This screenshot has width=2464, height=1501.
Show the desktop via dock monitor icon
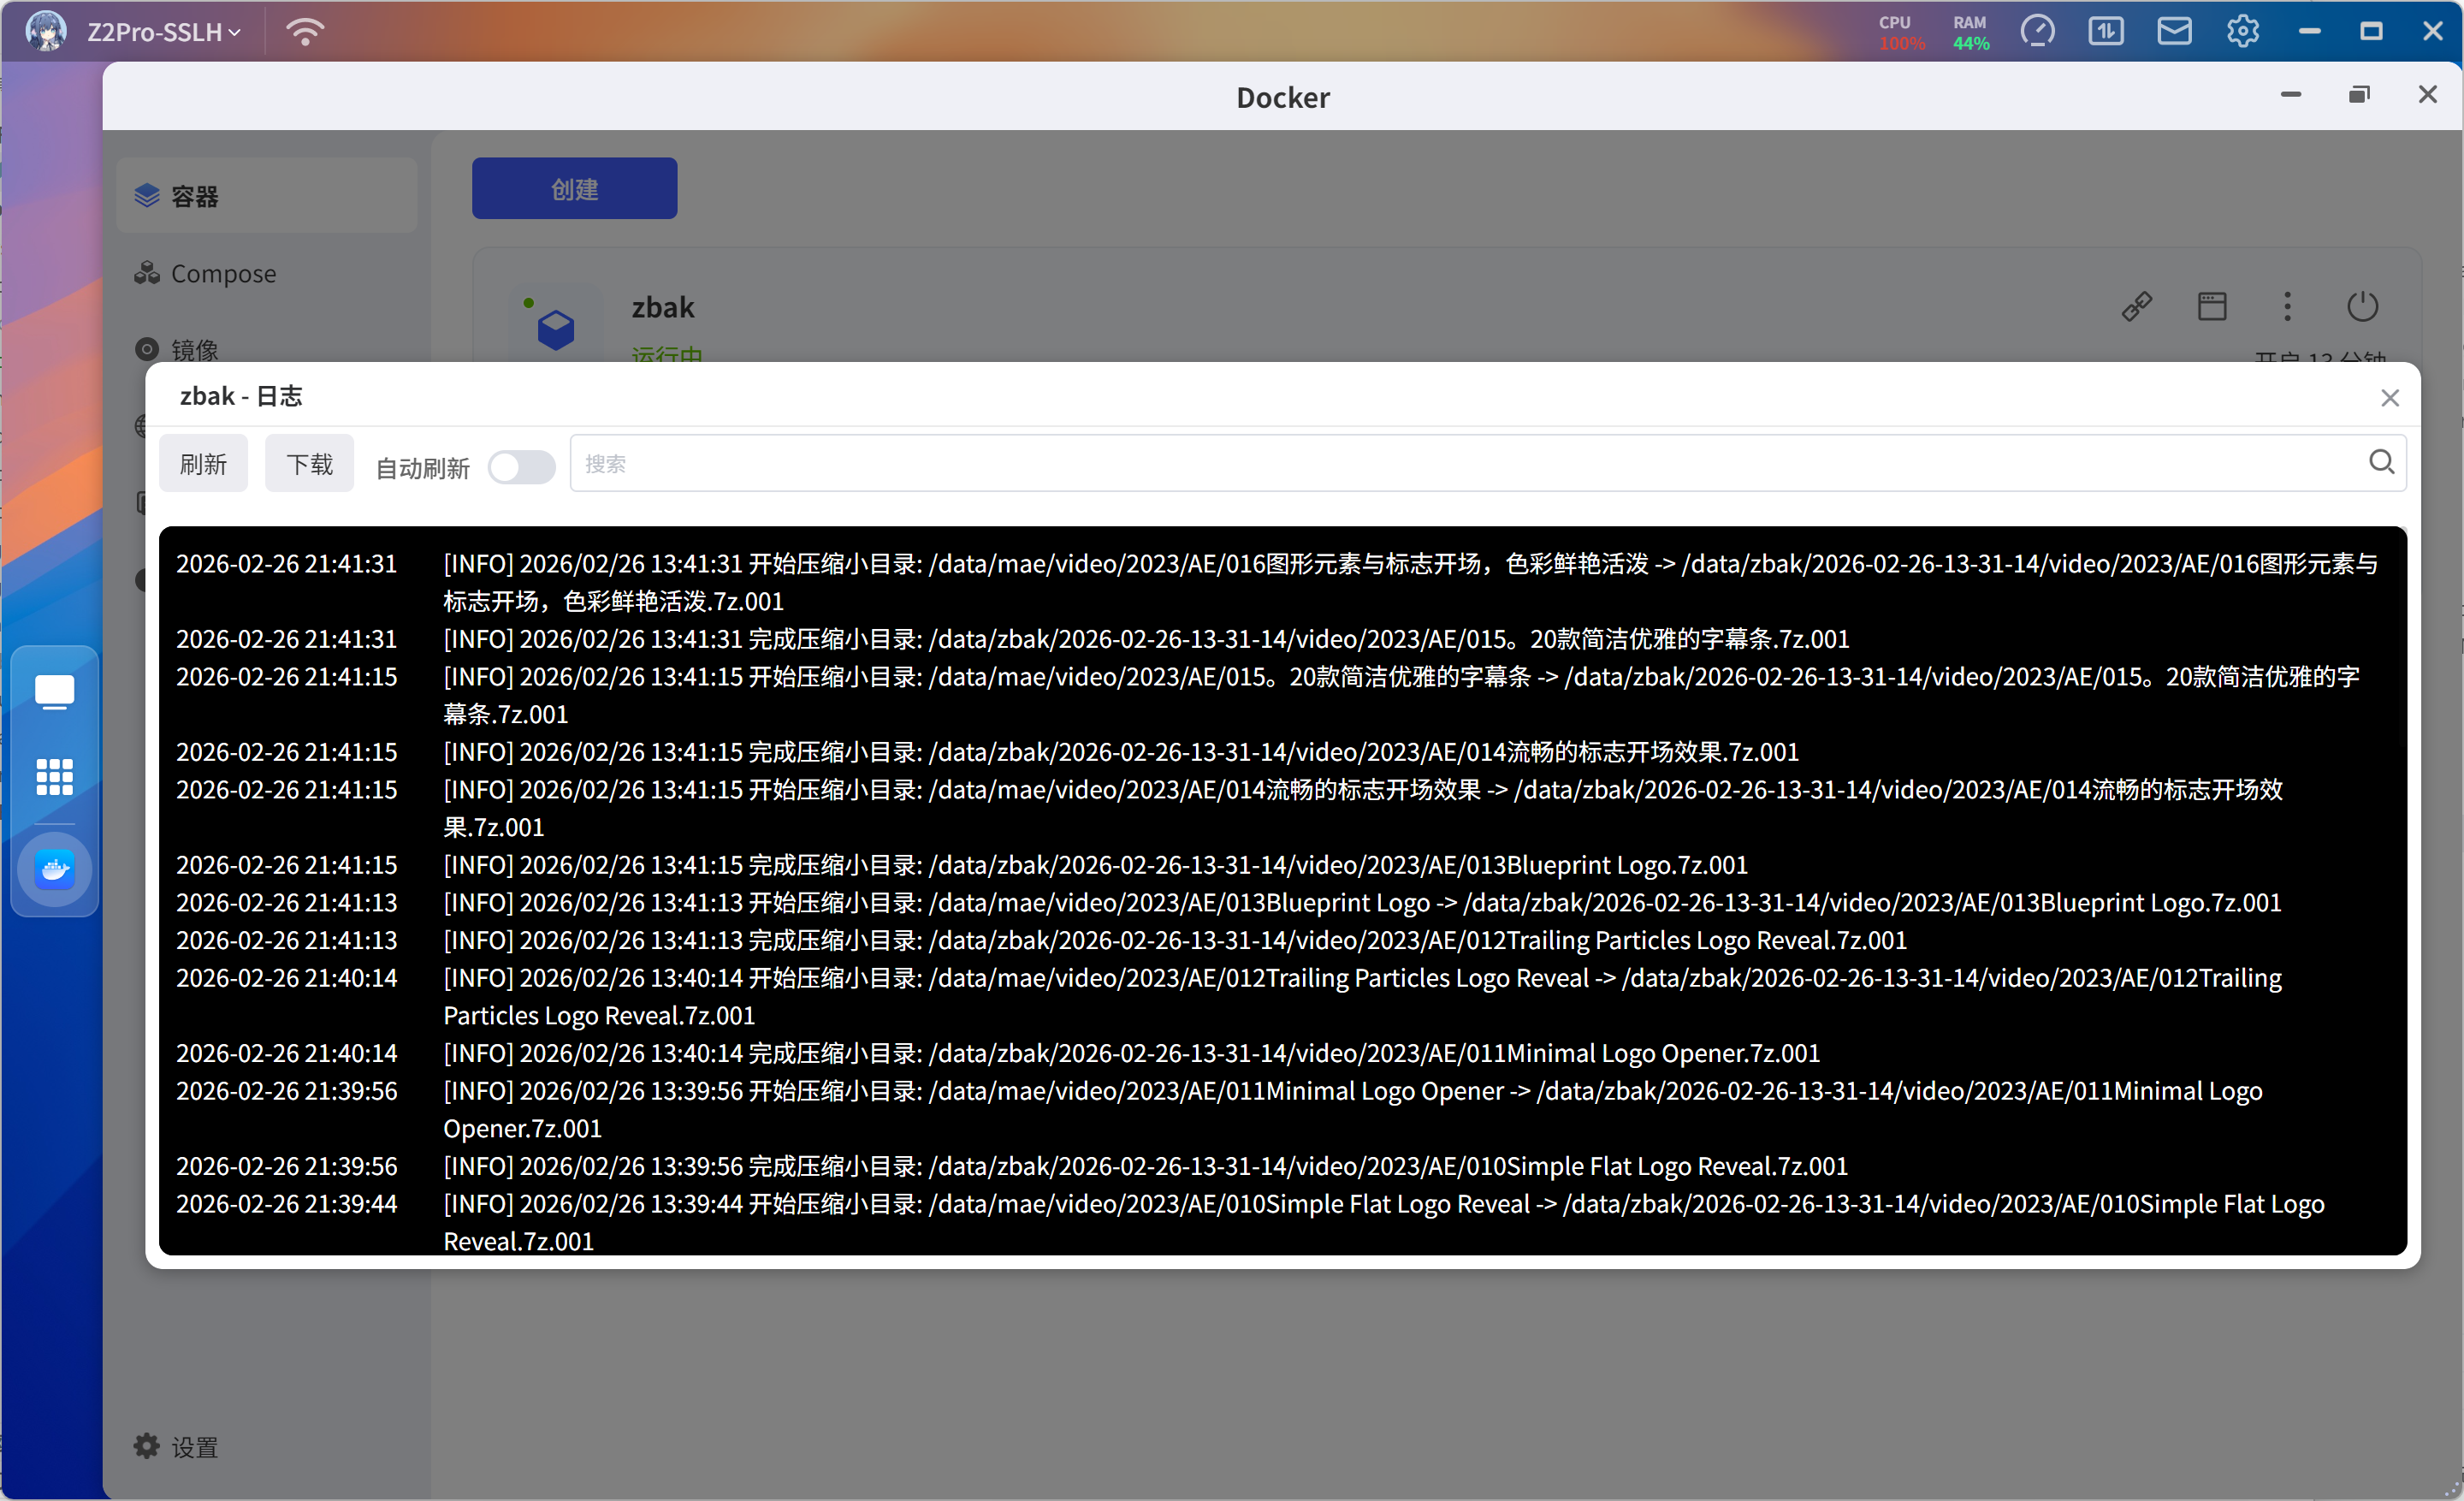tap(54, 691)
